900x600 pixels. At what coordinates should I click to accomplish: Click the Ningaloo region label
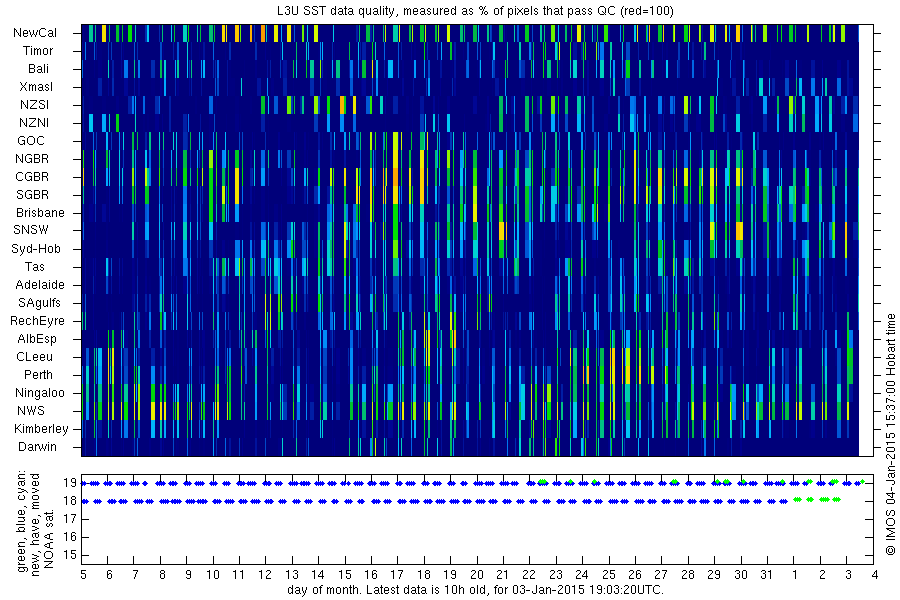[x=40, y=393]
